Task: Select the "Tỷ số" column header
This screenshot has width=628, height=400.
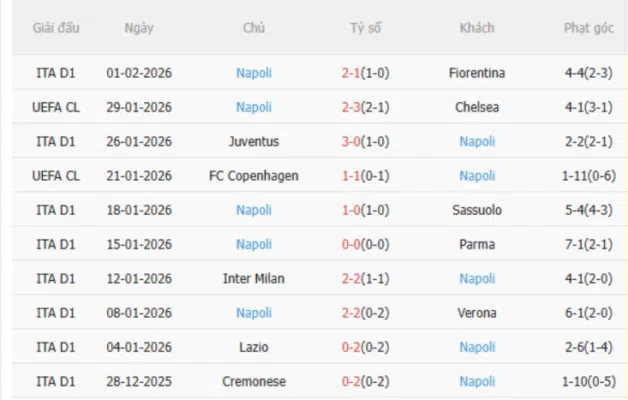Action: point(366,28)
